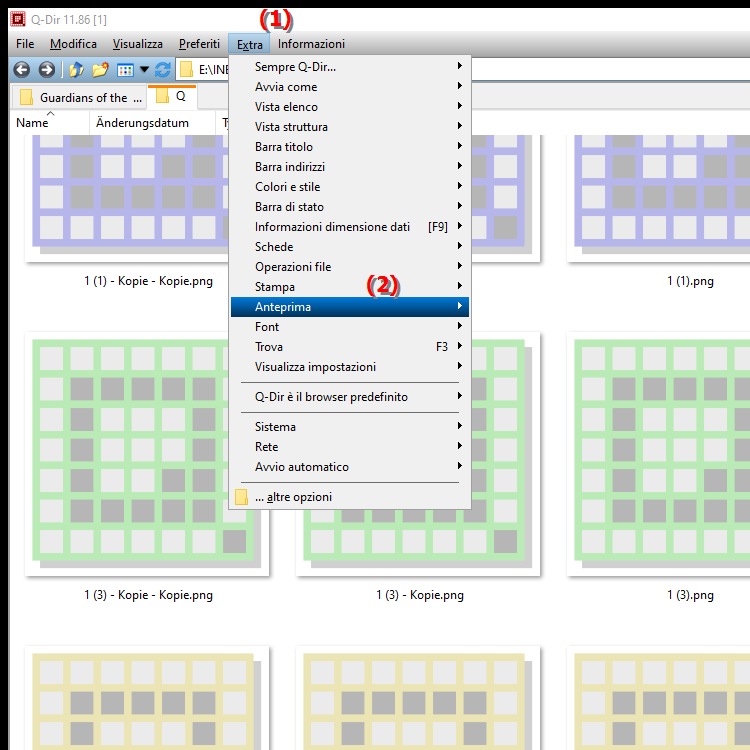
Task: Open the Stampa submenu
Action: point(350,287)
